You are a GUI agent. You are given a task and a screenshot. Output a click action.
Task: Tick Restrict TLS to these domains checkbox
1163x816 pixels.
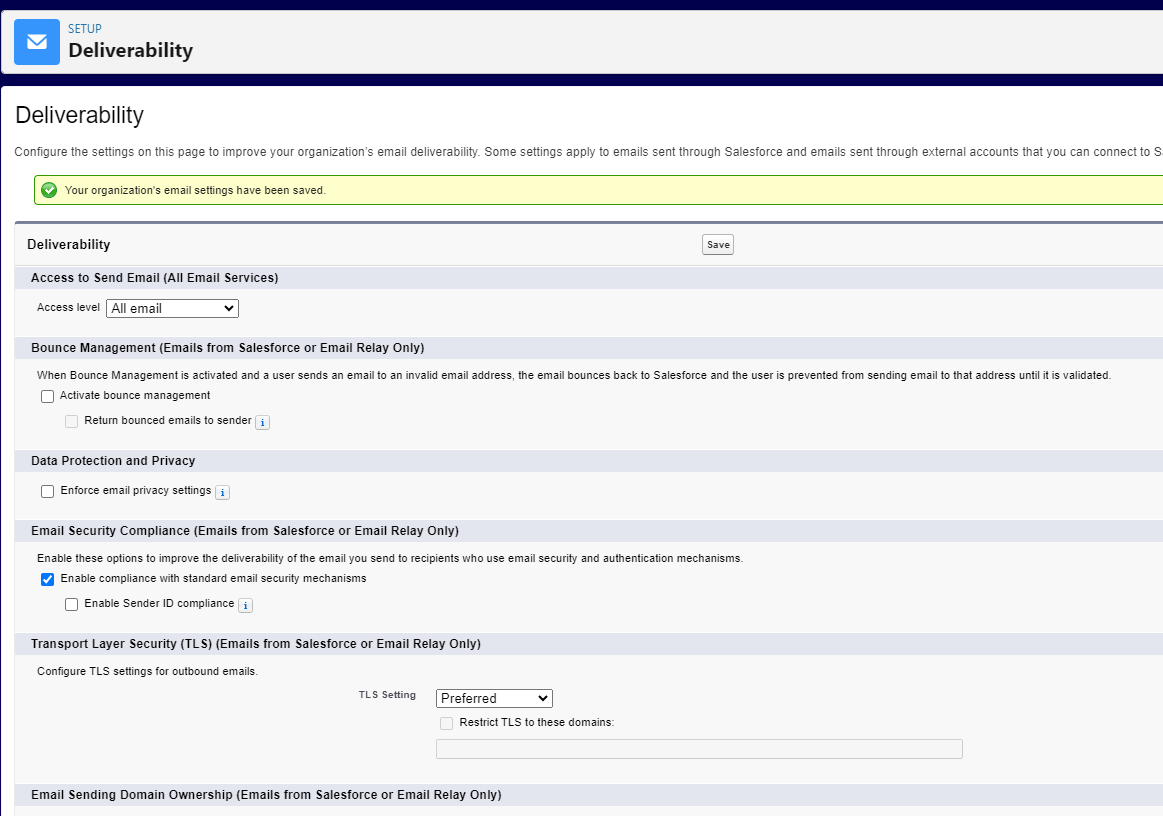[x=447, y=723]
